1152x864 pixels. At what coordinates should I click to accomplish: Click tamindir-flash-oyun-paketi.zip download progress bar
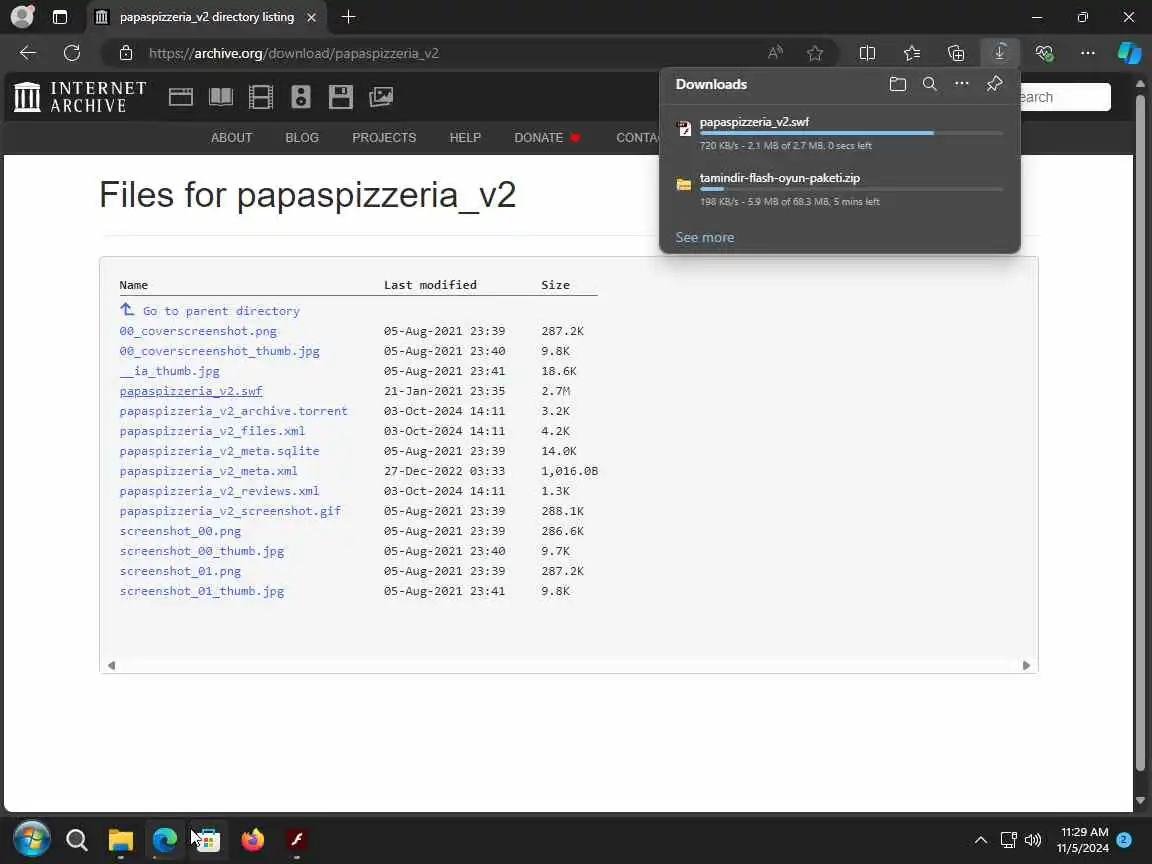tap(851, 189)
